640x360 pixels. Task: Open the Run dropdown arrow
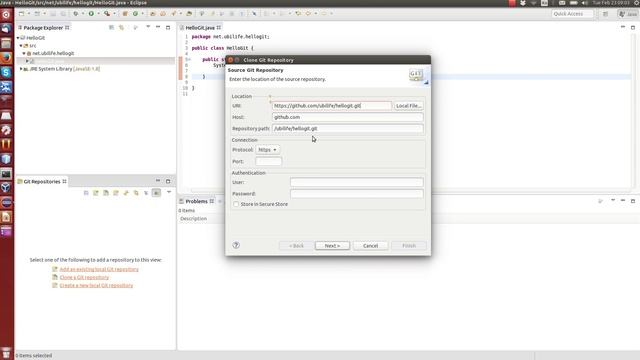pyautogui.click(x=98, y=13)
